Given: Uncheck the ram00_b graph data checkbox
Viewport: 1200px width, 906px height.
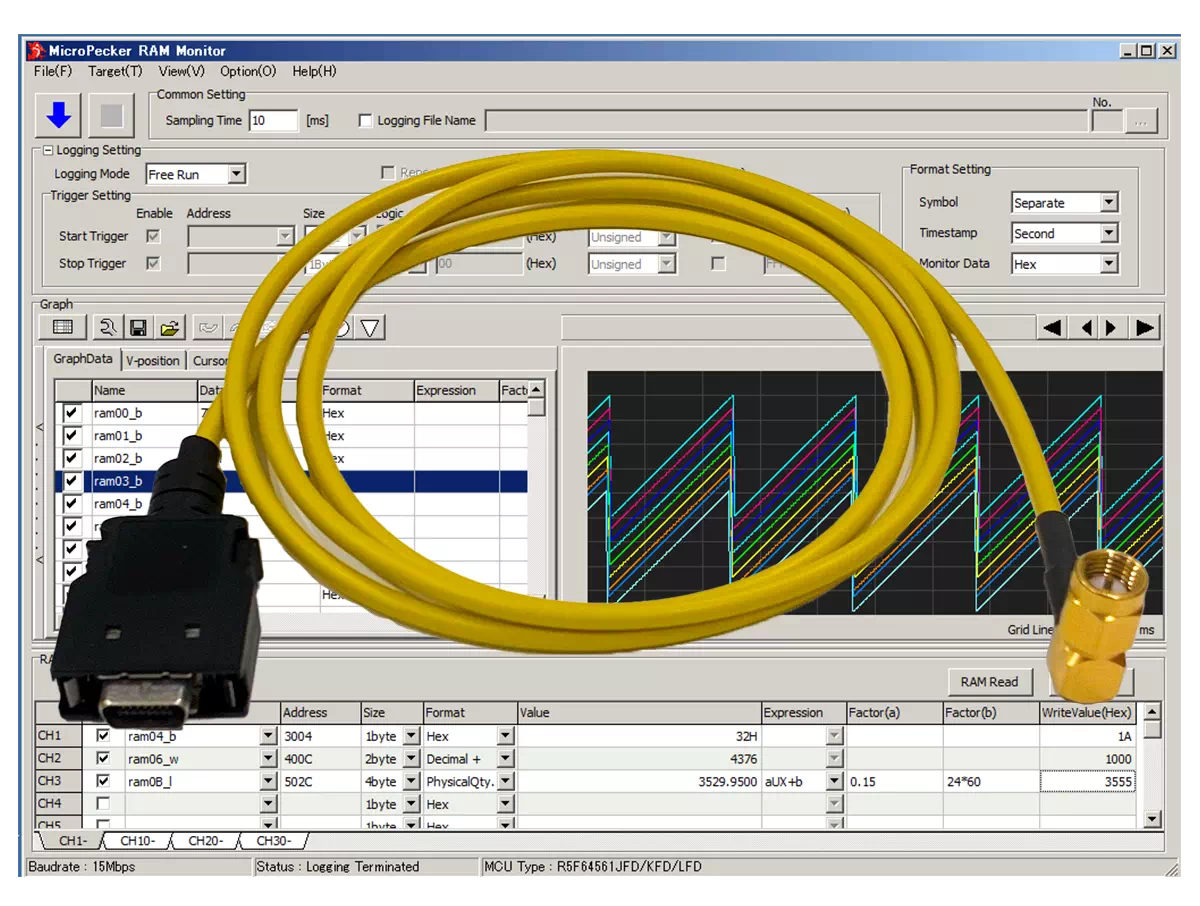Looking at the screenshot, I should tap(71, 413).
